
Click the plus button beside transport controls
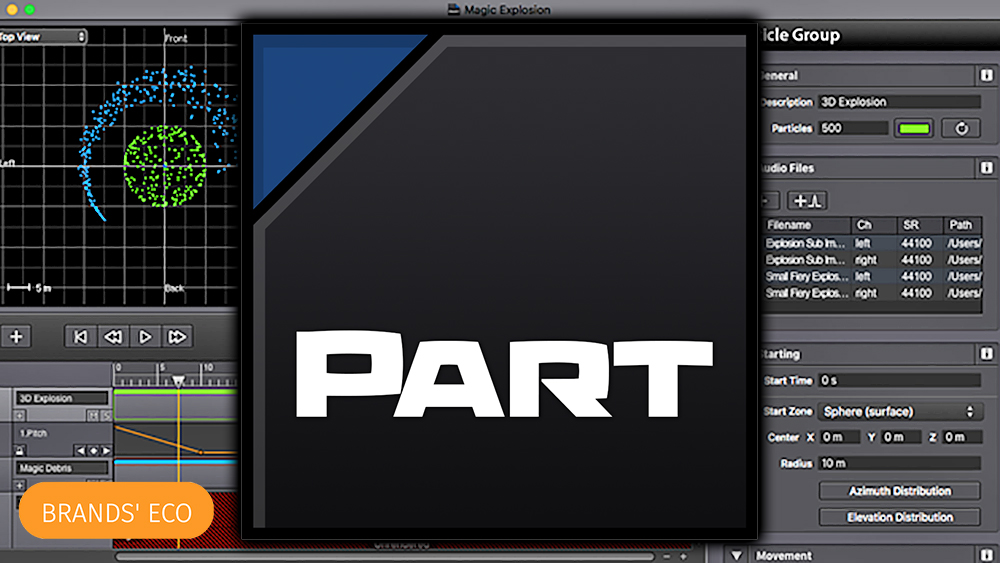[16, 337]
